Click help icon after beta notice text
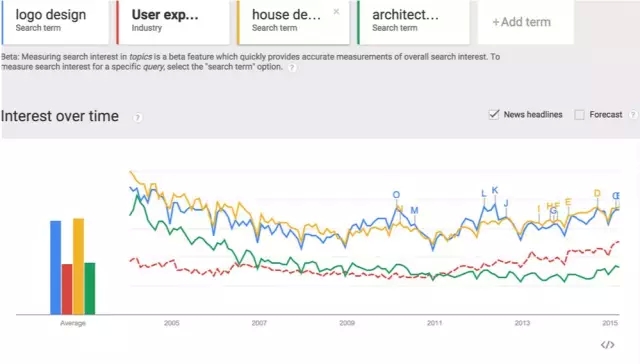Image resolution: width=640 pixels, height=364 pixels. tap(292, 68)
